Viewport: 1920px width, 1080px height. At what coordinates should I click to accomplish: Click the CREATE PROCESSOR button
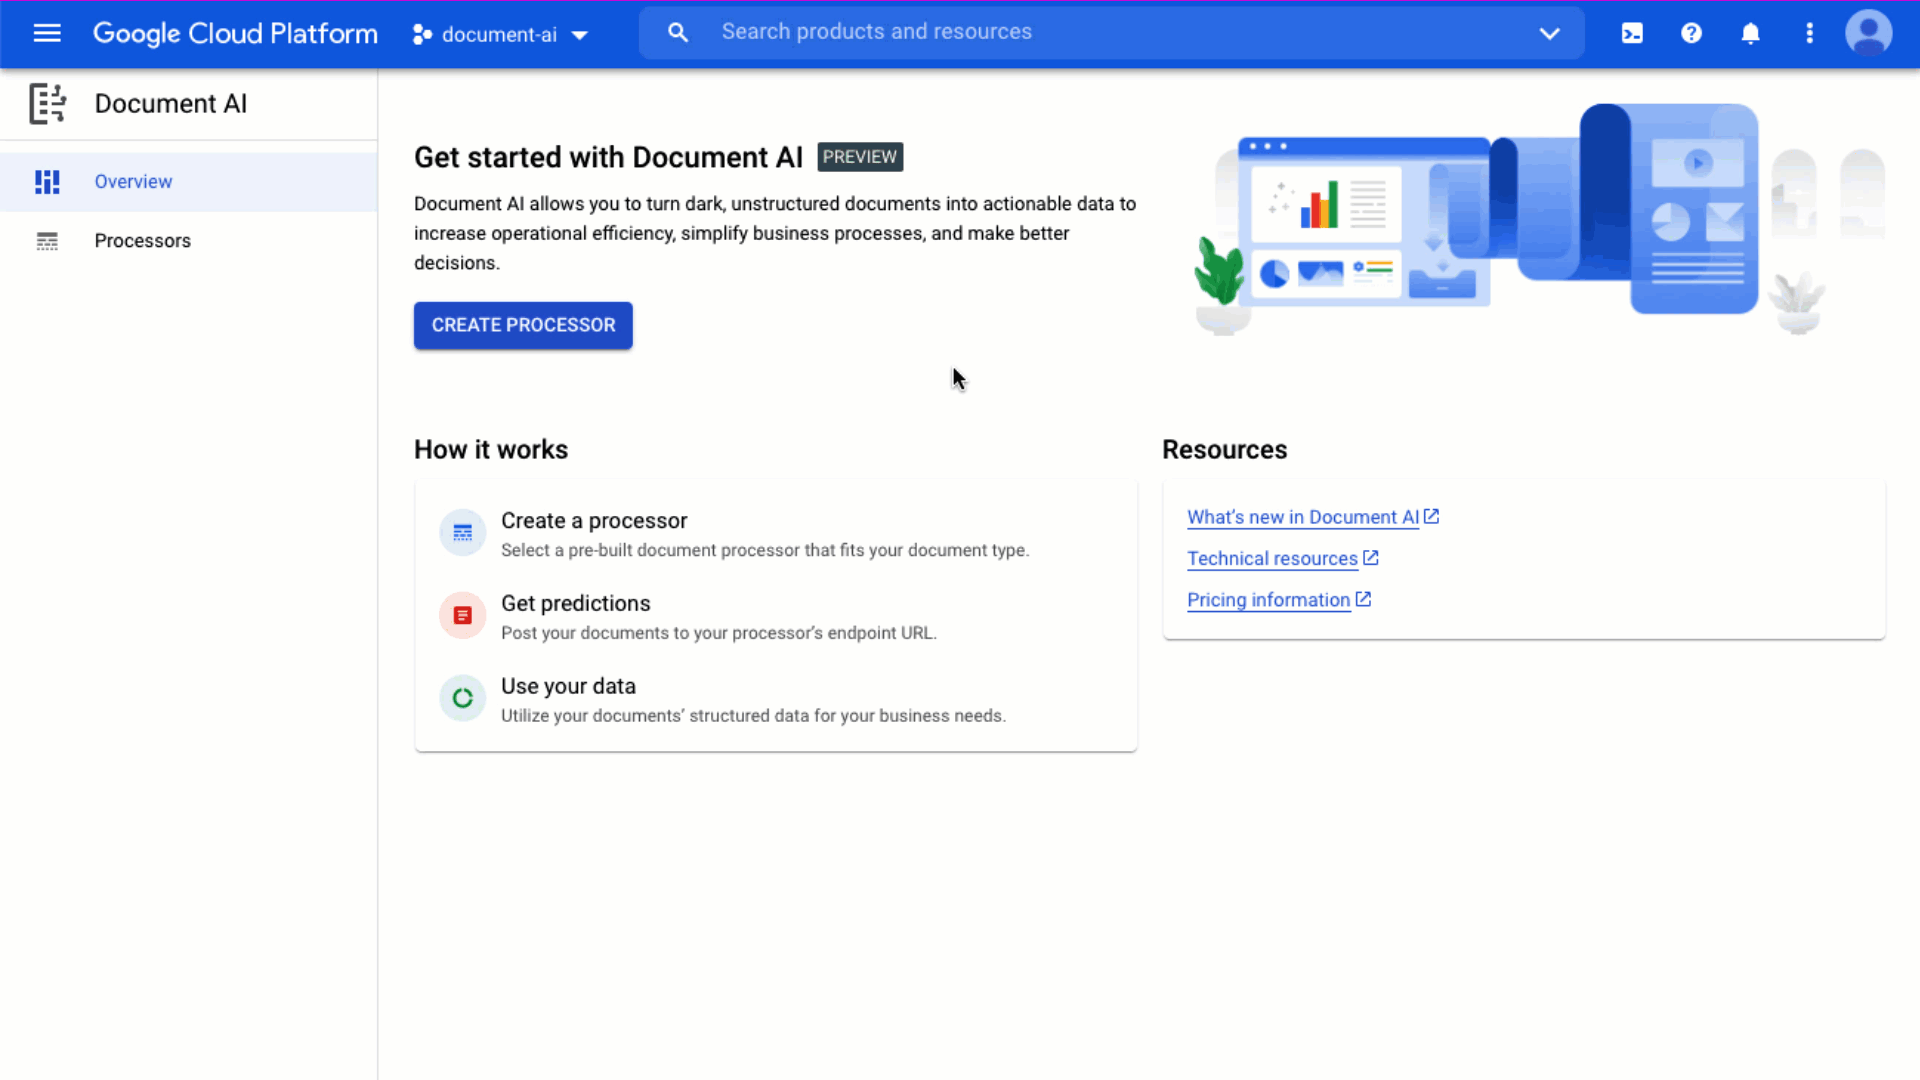click(x=524, y=326)
